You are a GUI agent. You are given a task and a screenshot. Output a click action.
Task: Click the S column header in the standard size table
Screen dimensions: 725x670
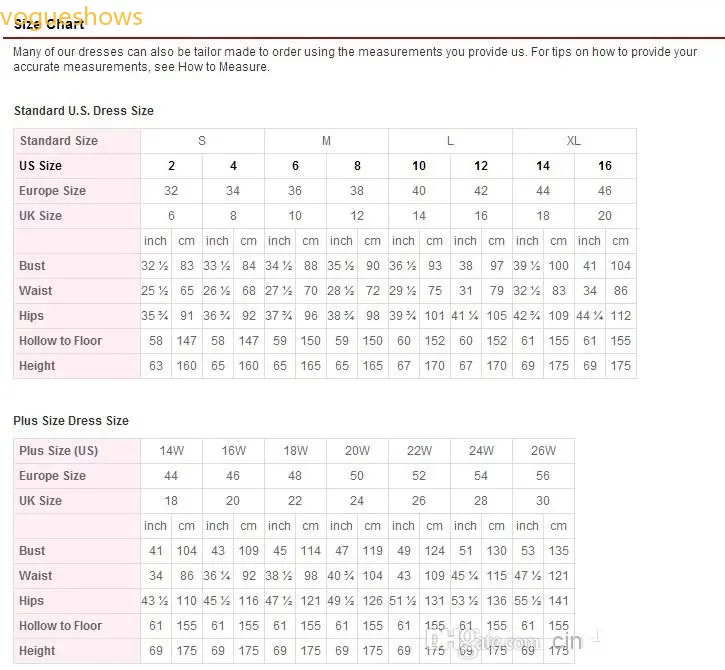click(202, 141)
